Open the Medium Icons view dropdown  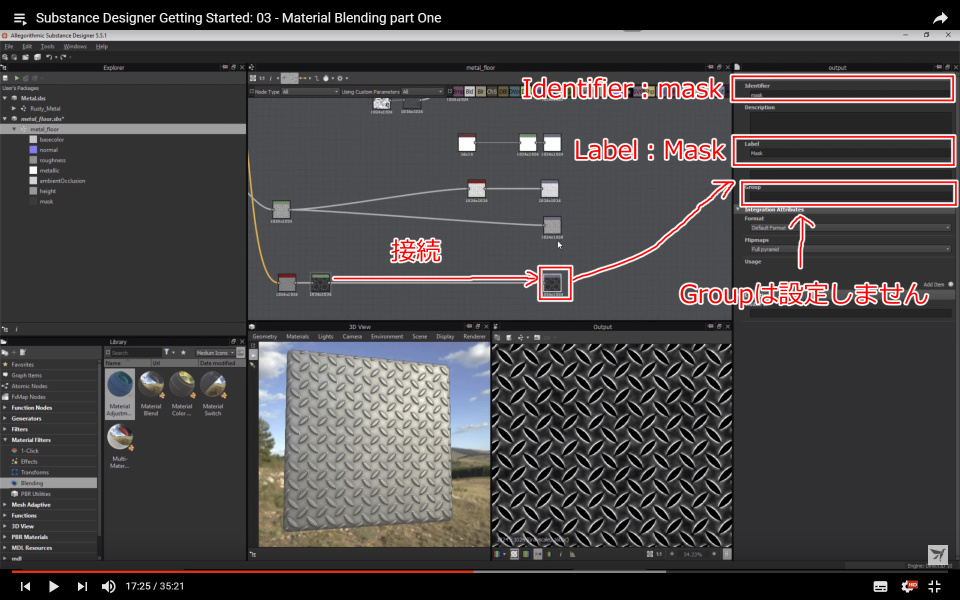pyautogui.click(x=215, y=353)
